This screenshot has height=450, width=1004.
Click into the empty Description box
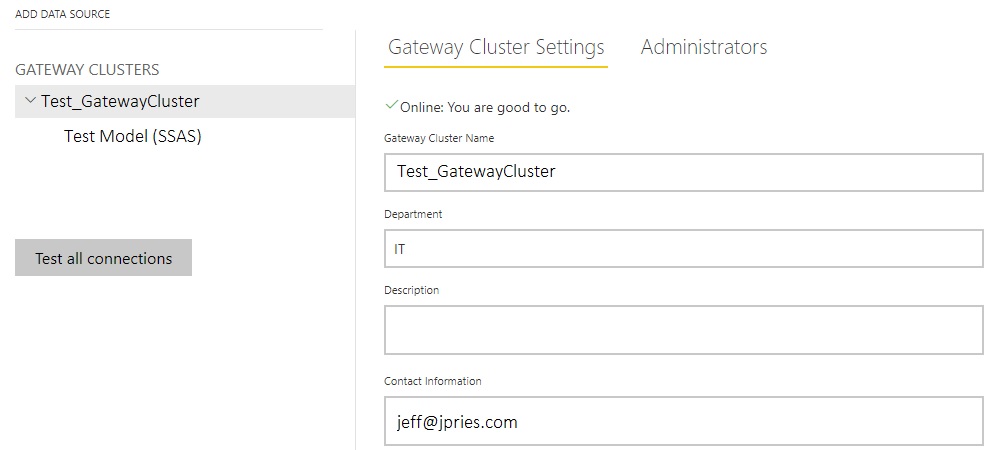coord(684,330)
